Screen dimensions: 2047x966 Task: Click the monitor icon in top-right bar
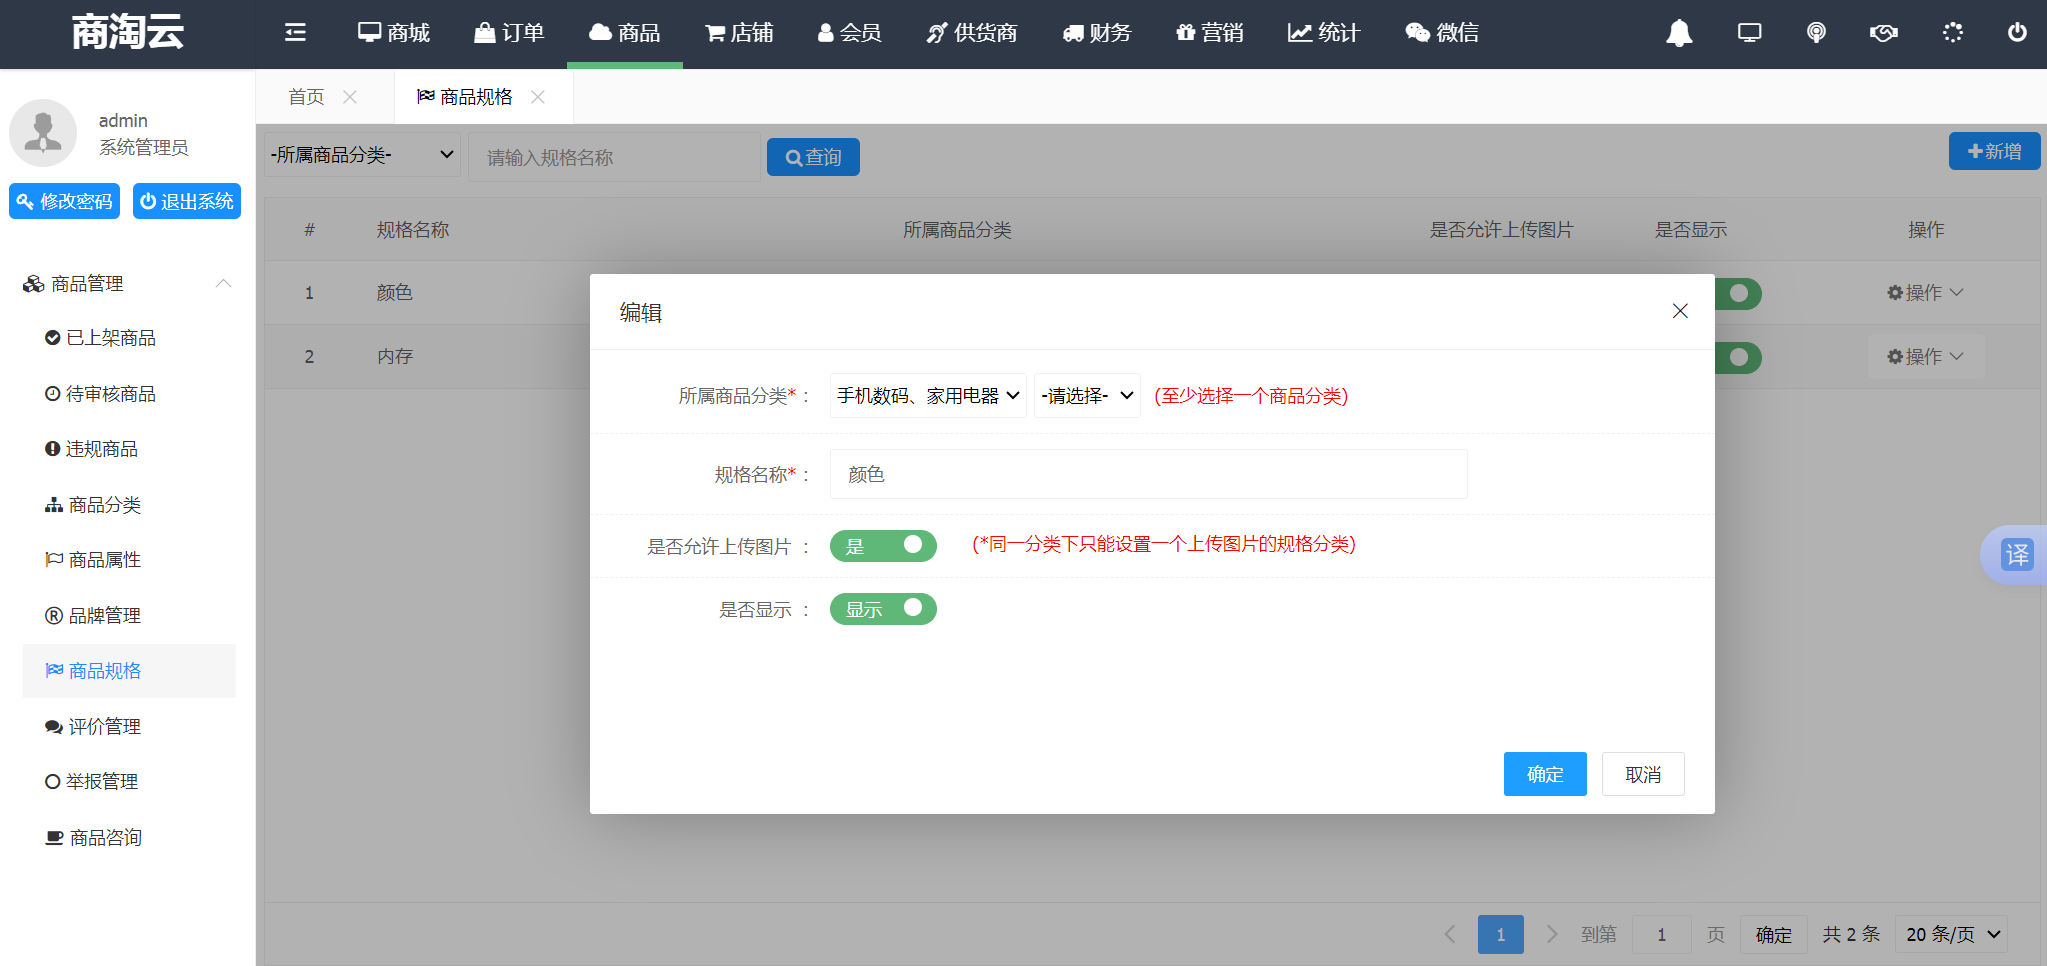[x=1749, y=33]
